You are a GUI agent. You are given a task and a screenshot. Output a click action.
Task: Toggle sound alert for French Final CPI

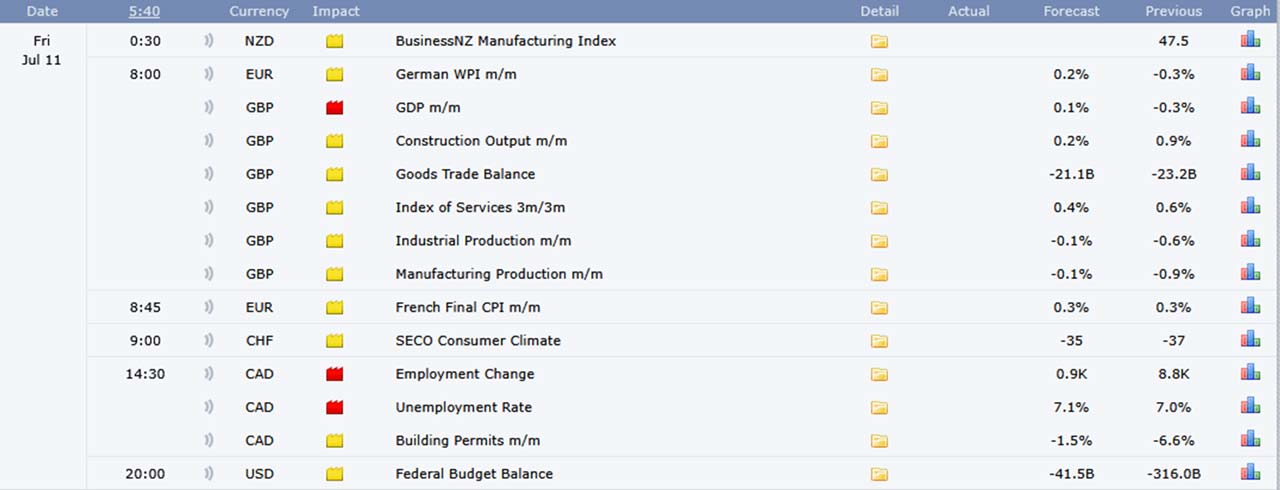click(x=209, y=307)
